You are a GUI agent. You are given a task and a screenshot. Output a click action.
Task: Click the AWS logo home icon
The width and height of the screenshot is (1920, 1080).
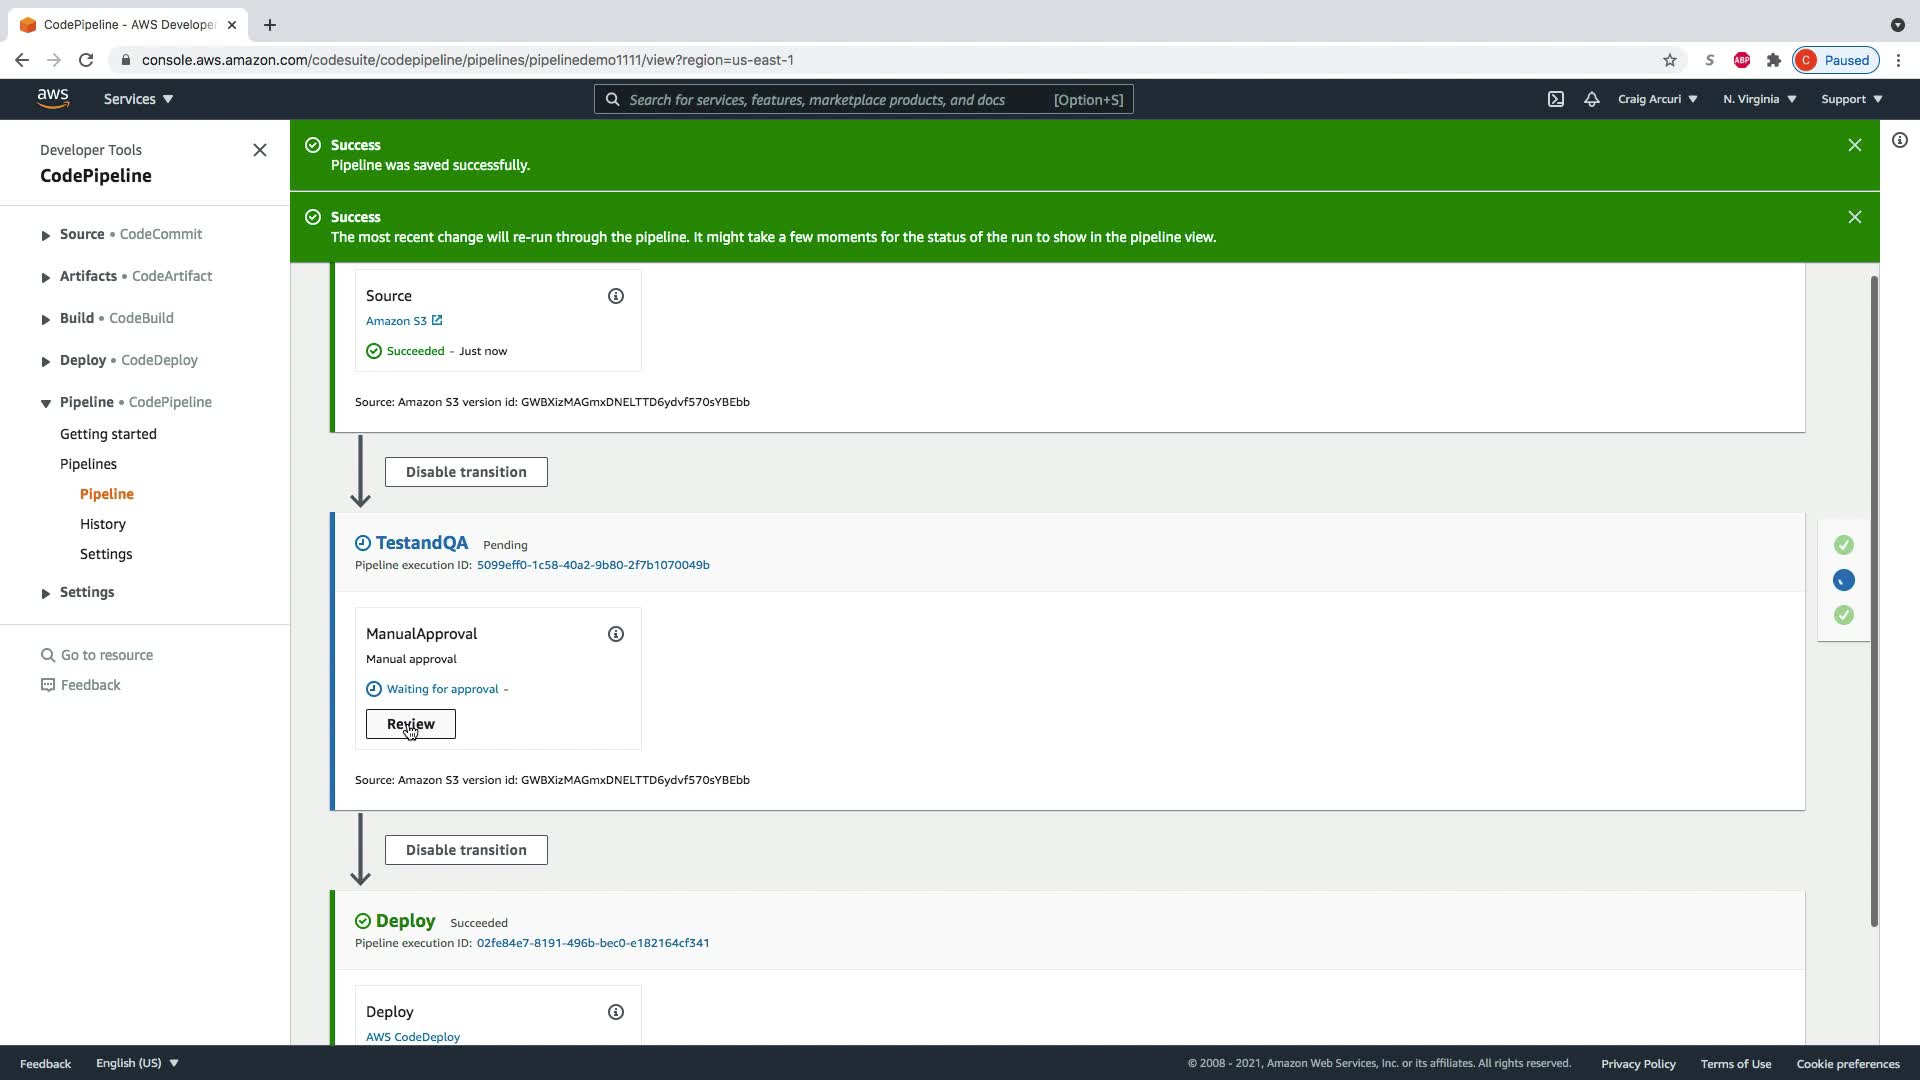tap(53, 98)
